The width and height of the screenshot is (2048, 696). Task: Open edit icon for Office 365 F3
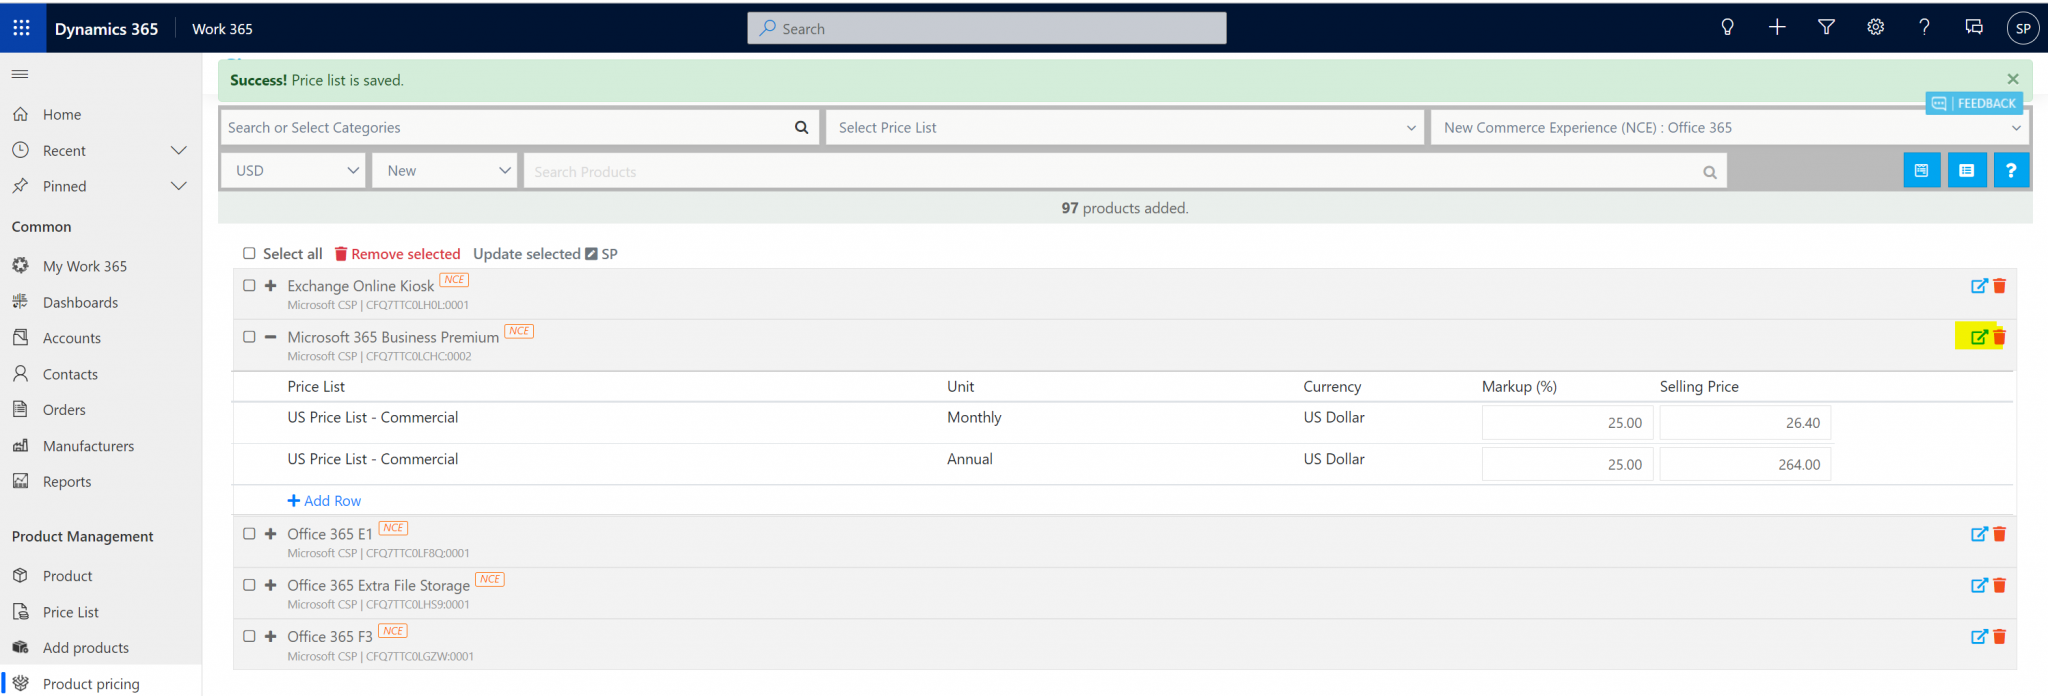(x=1978, y=636)
